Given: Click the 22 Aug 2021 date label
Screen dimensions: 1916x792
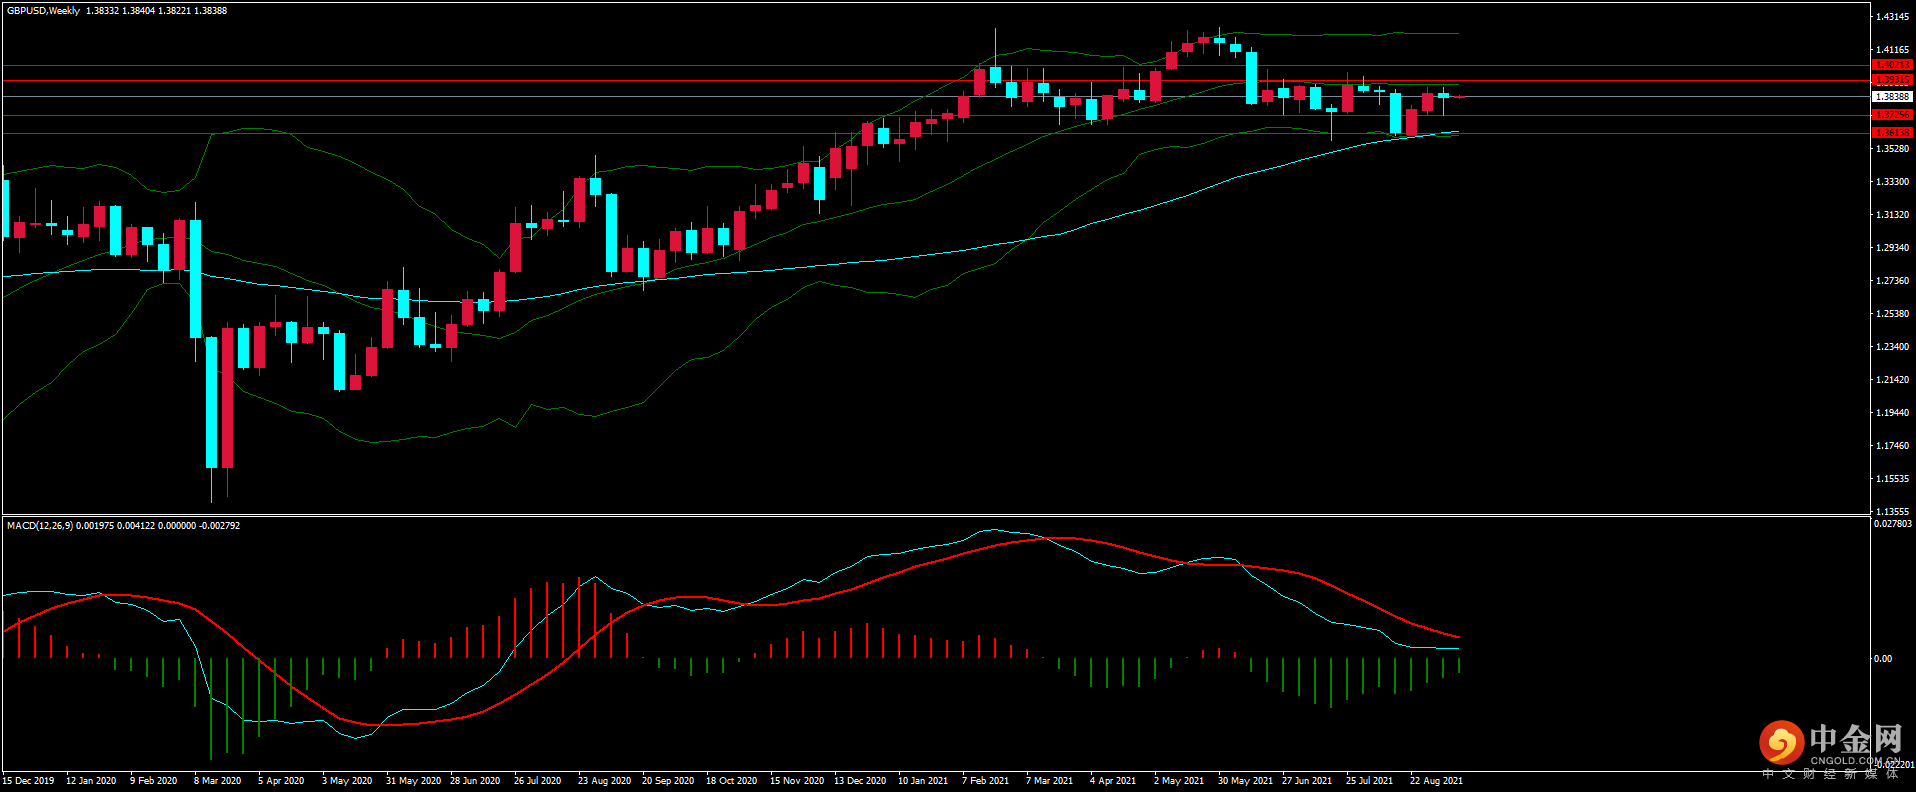Looking at the screenshot, I should pos(1437,781).
